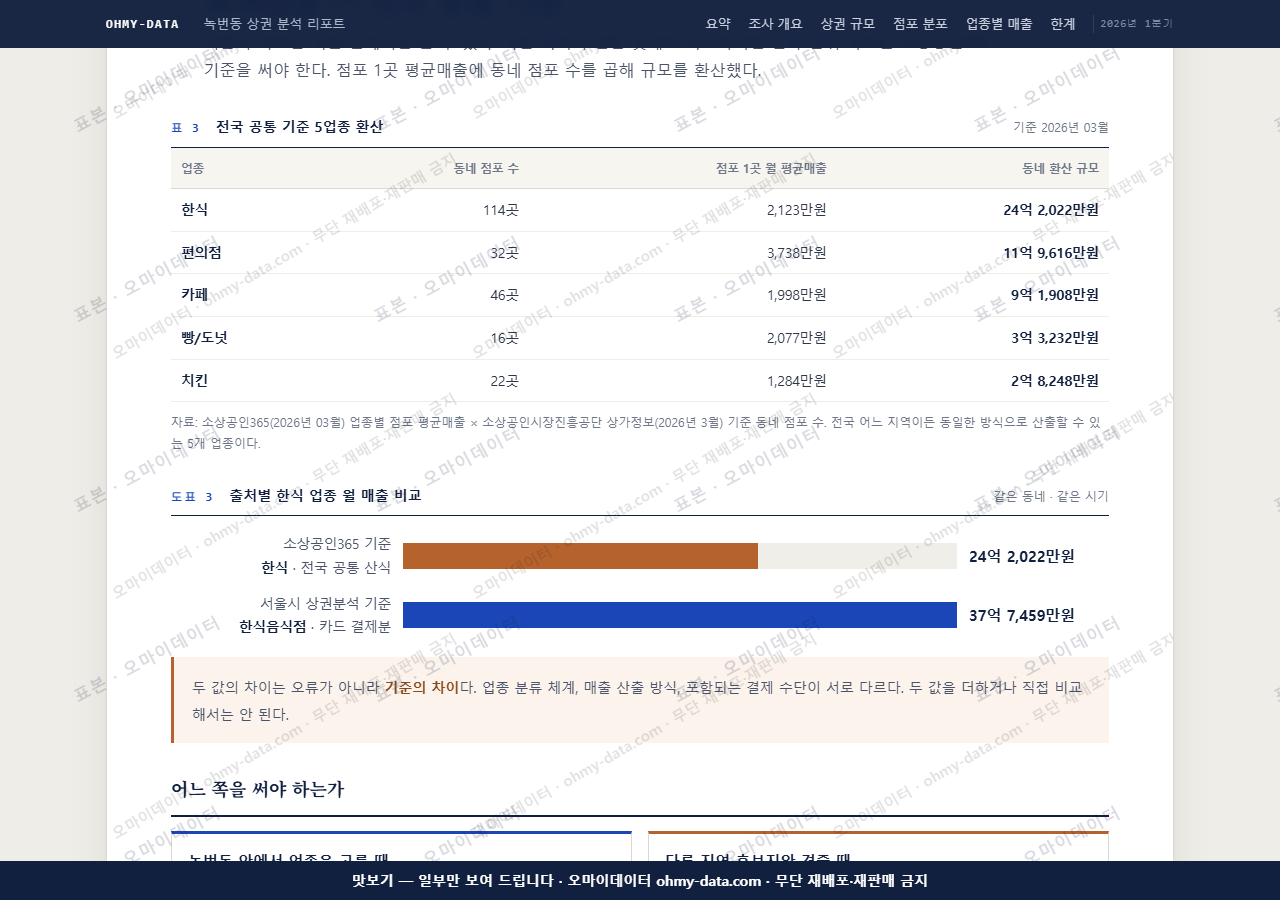This screenshot has height=900, width=1280.
Task: Click the OHMY-DATA brand logo
Action: pos(142,24)
